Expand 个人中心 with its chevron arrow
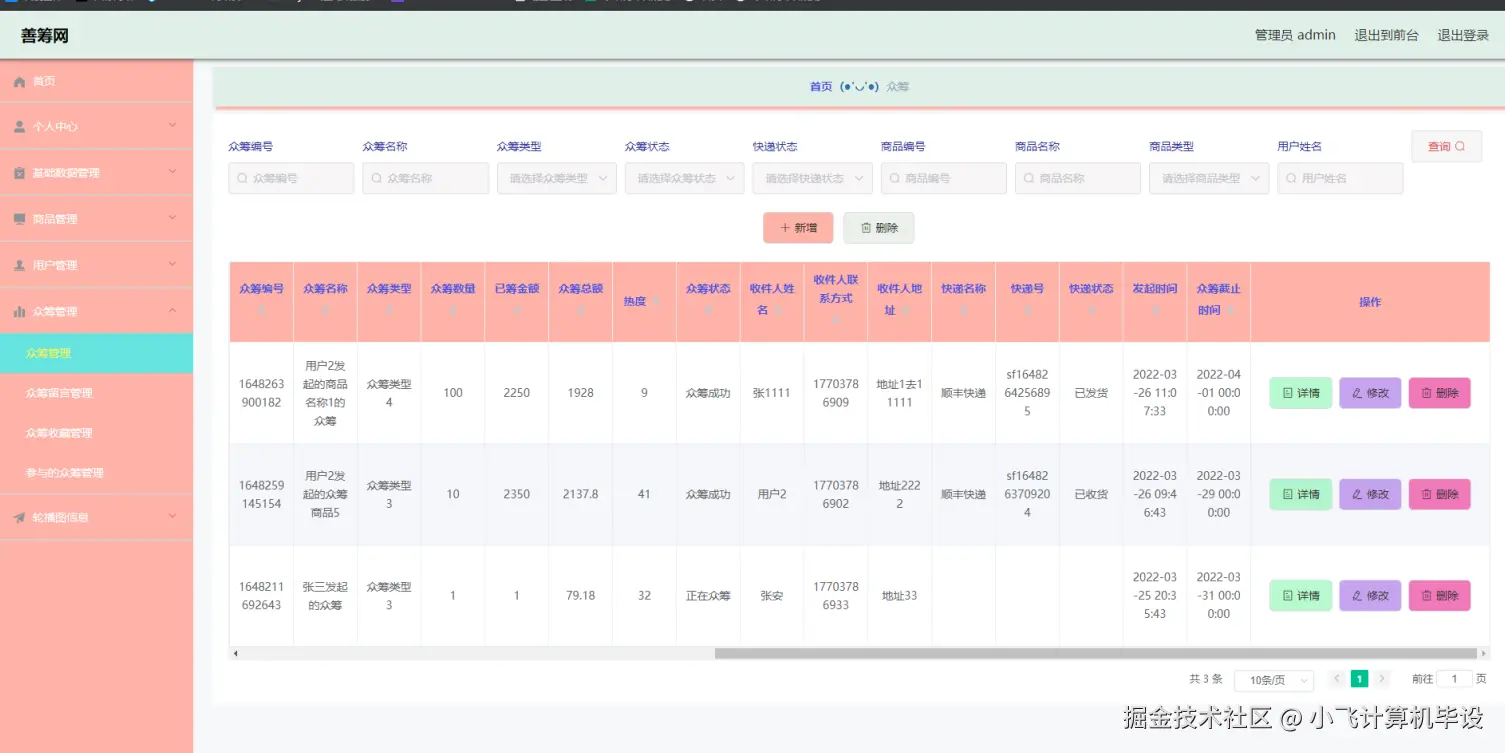 172,126
